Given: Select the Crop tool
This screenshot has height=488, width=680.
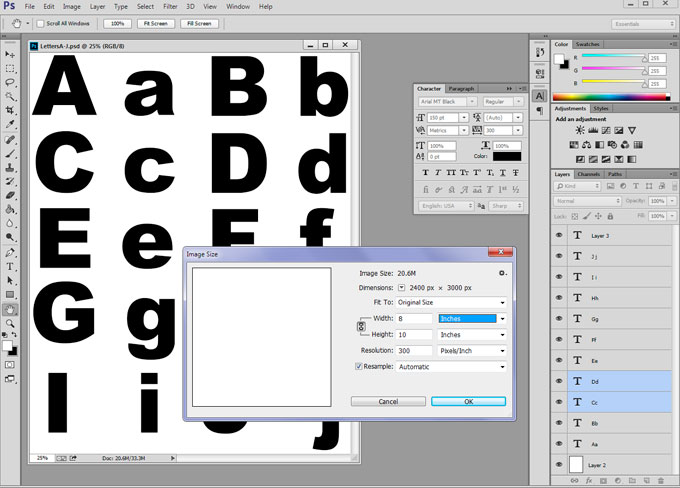Looking at the screenshot, I should 10,110.
